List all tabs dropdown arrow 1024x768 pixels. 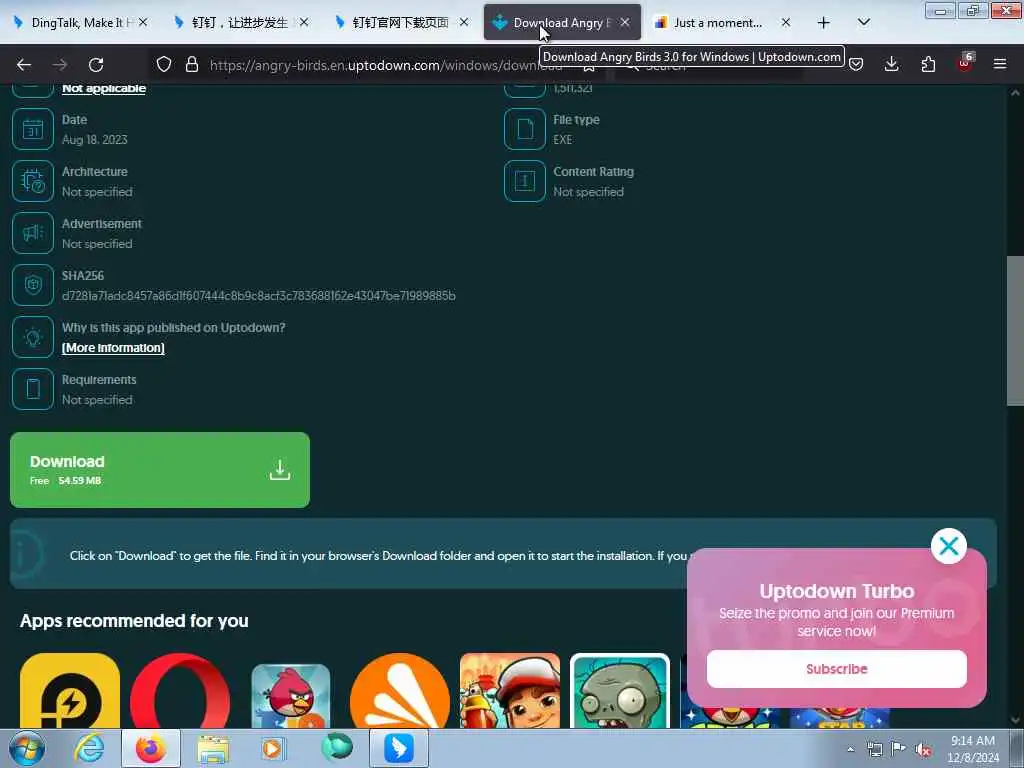pos(863,23)
